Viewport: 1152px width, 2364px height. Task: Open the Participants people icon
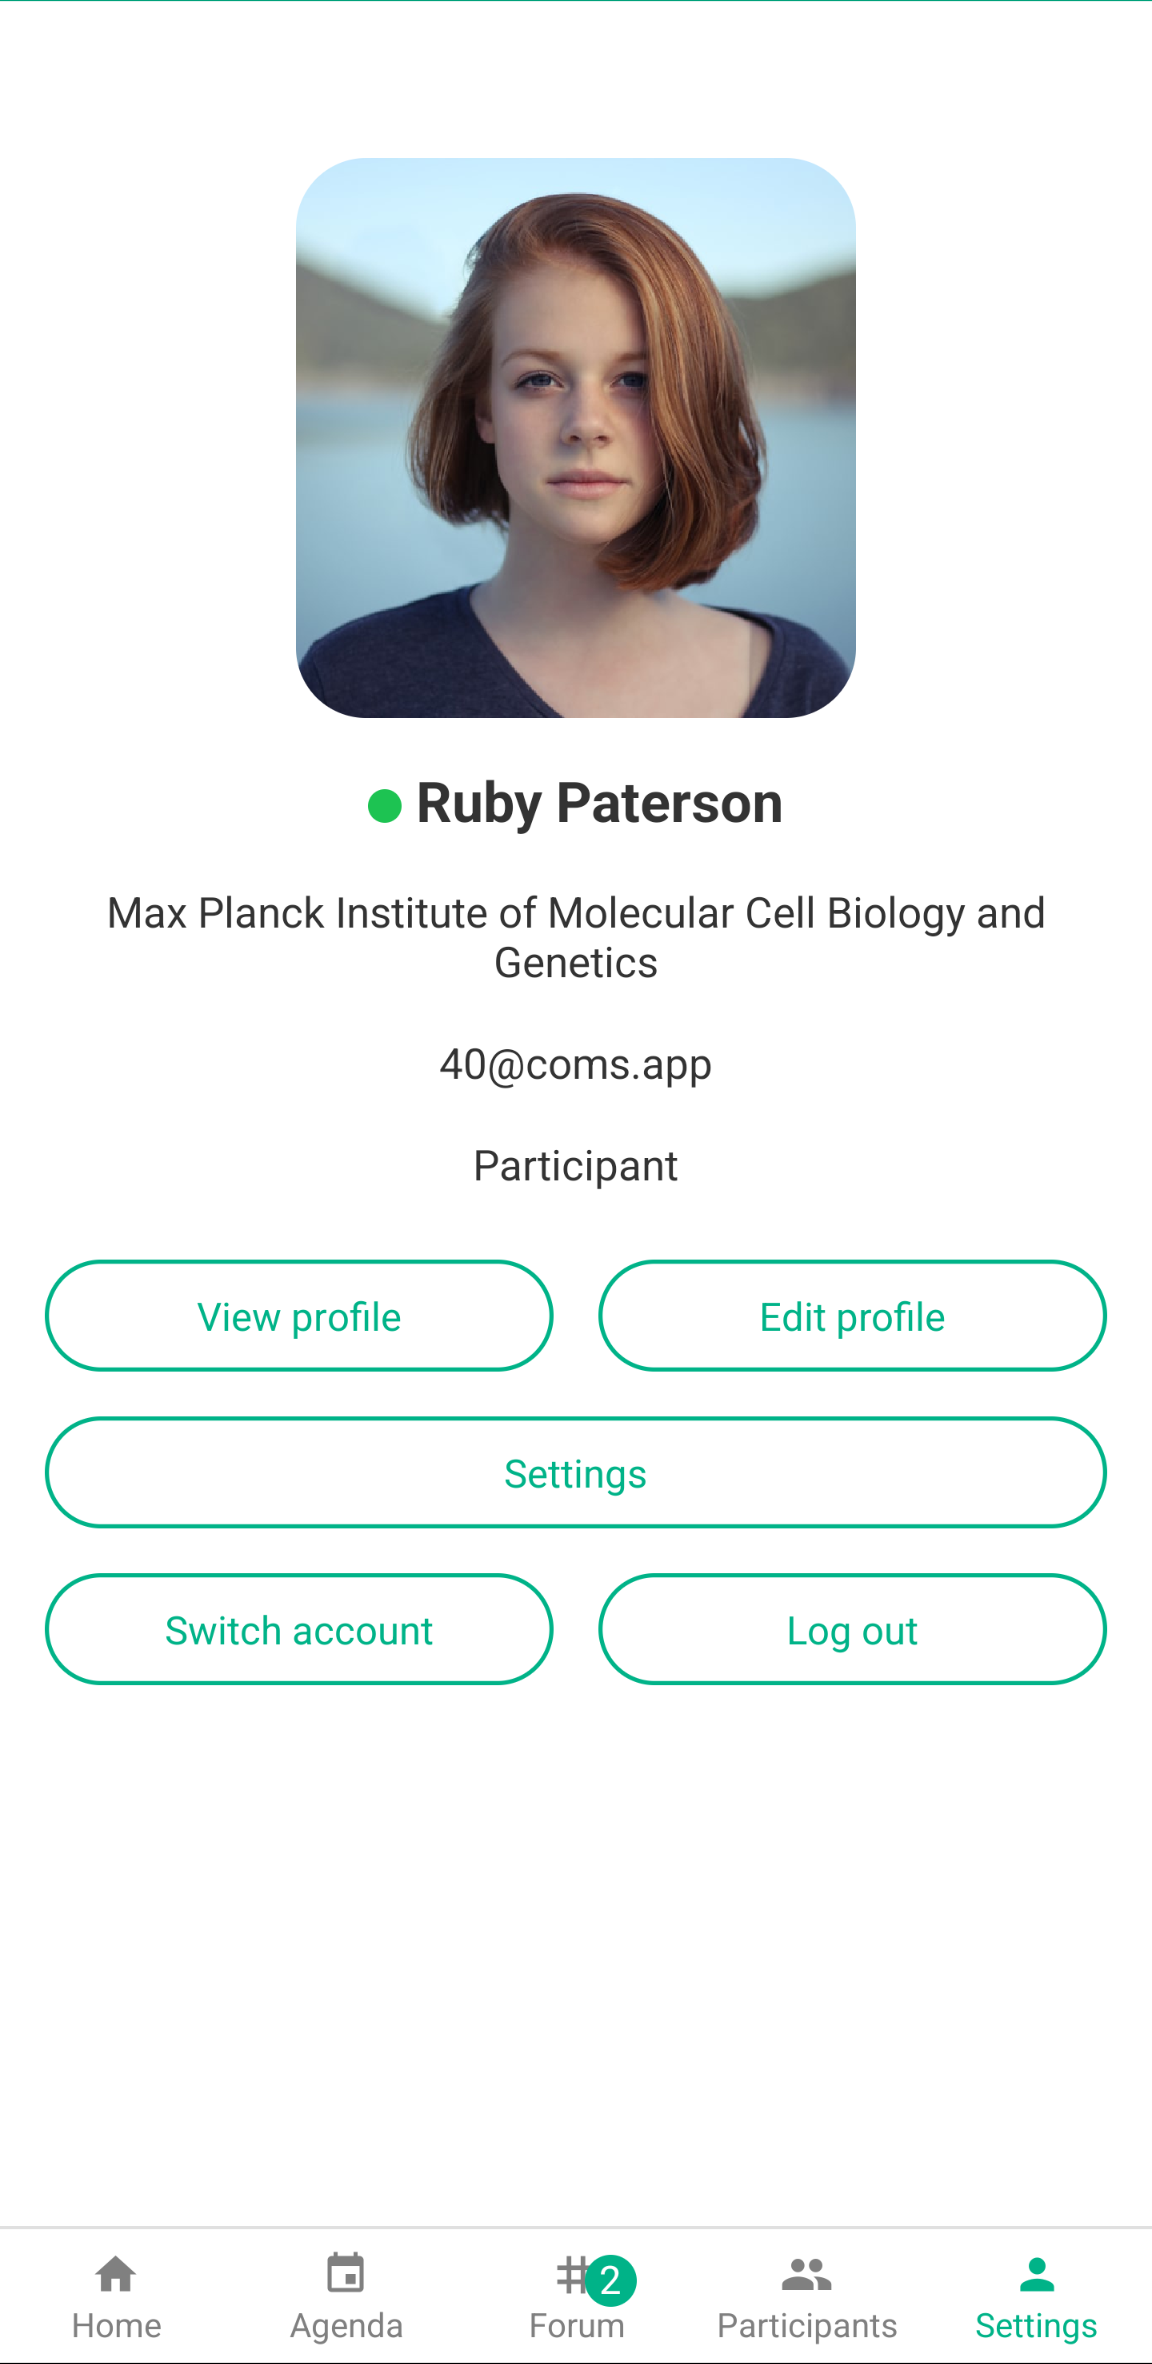click(x=806, y=2274)
